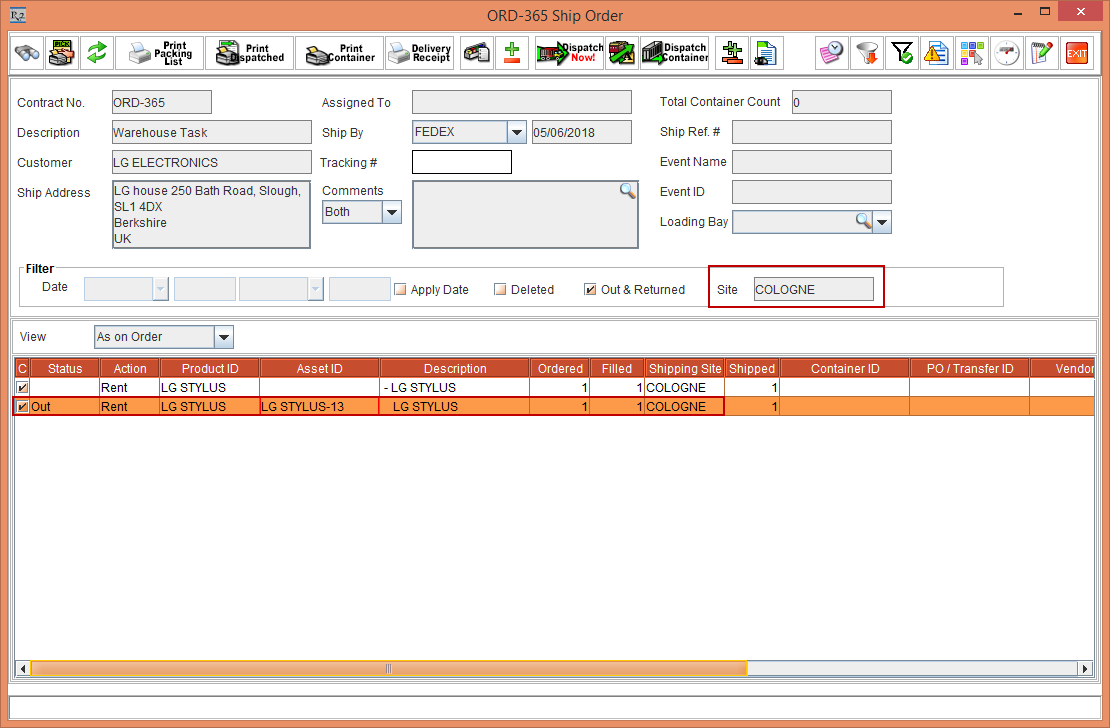The image size is (1110, 728).
Task: Uncheck the Out & Returned checkbox
Action: pyautogui.click(x=590, y=290)
